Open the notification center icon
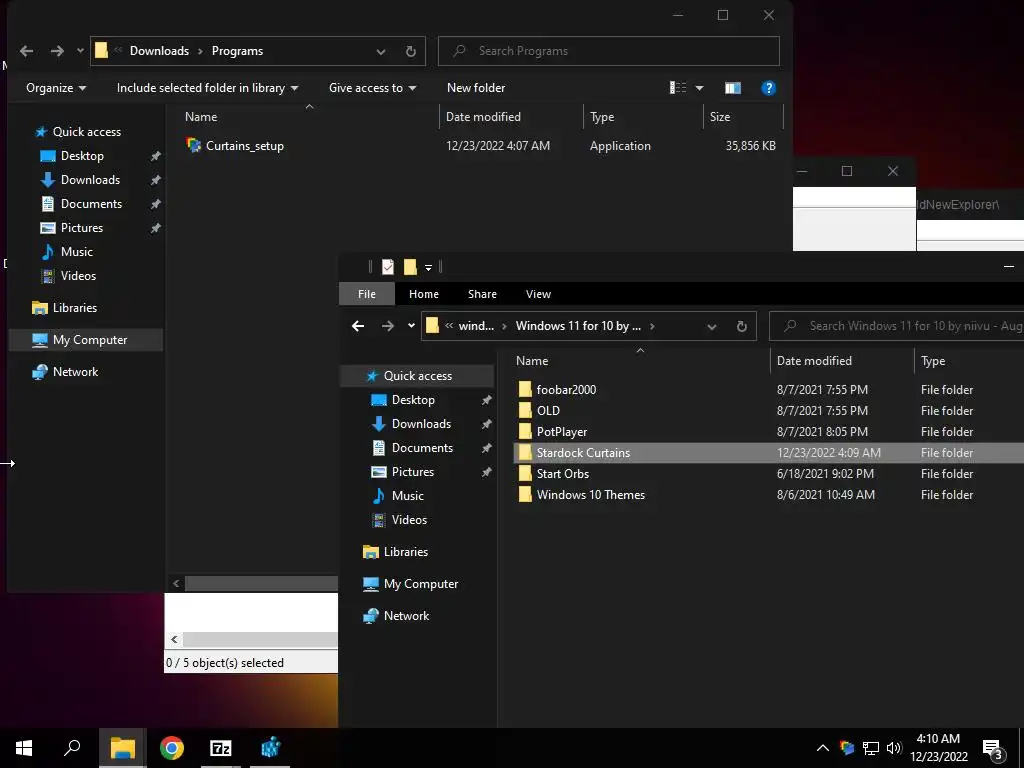 (x=993, y=748)
